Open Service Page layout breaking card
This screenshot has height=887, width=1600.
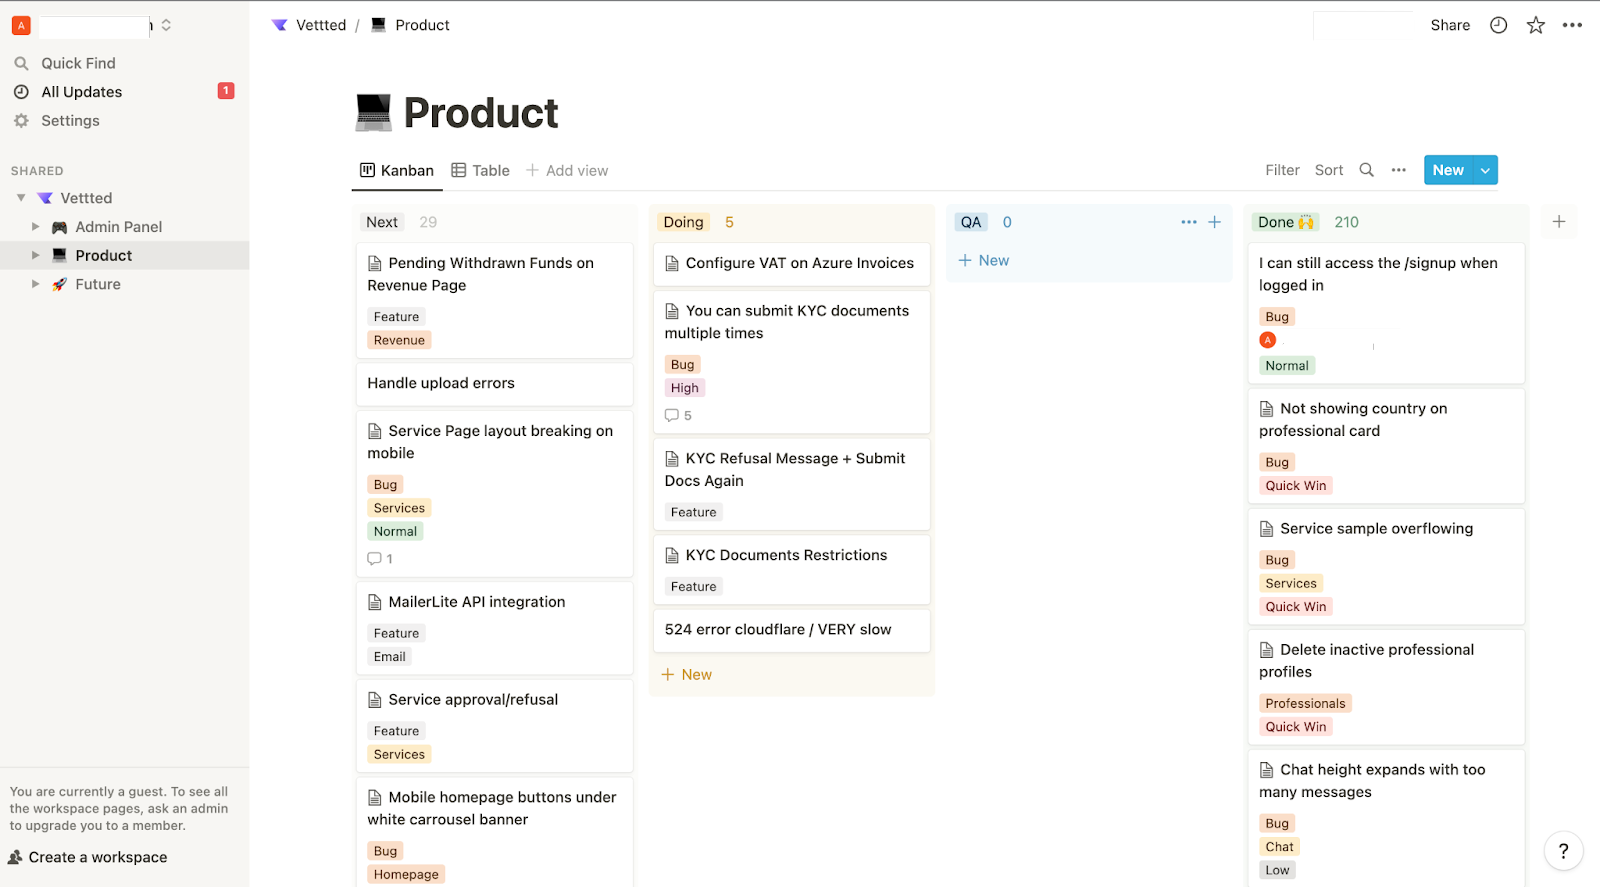495,493
